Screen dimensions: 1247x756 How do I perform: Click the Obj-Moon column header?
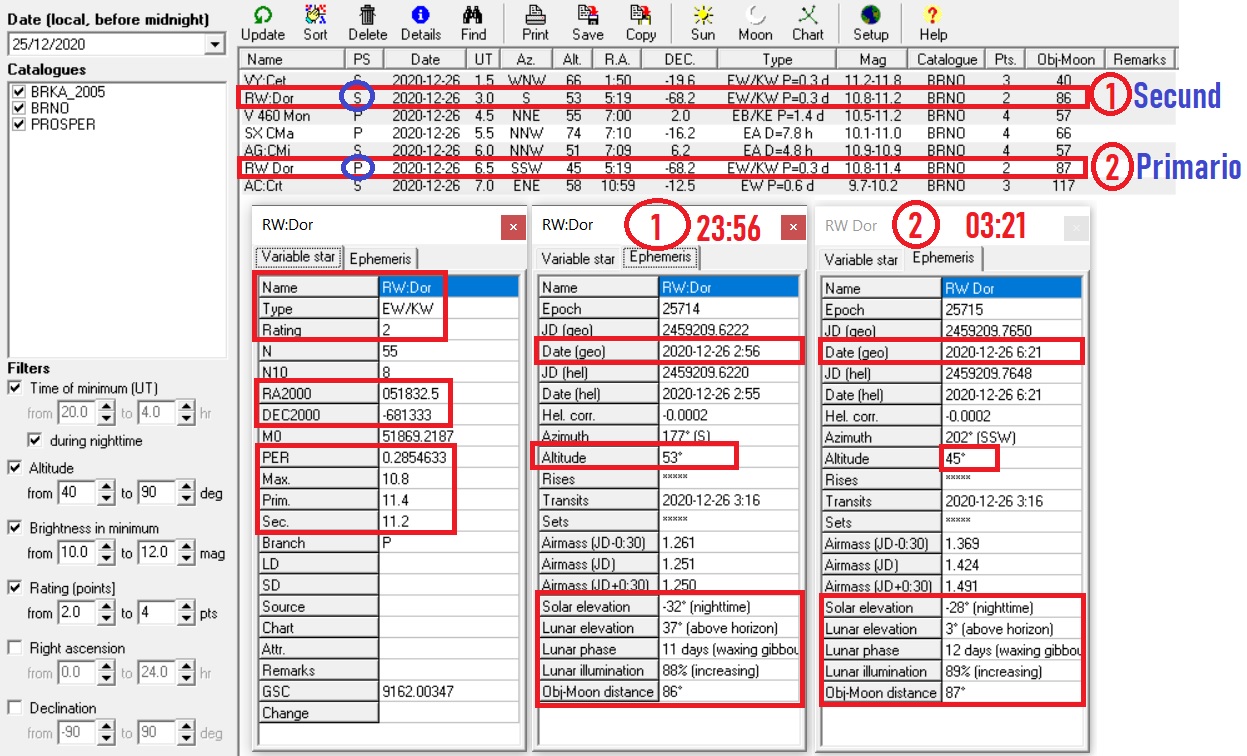1067,60
